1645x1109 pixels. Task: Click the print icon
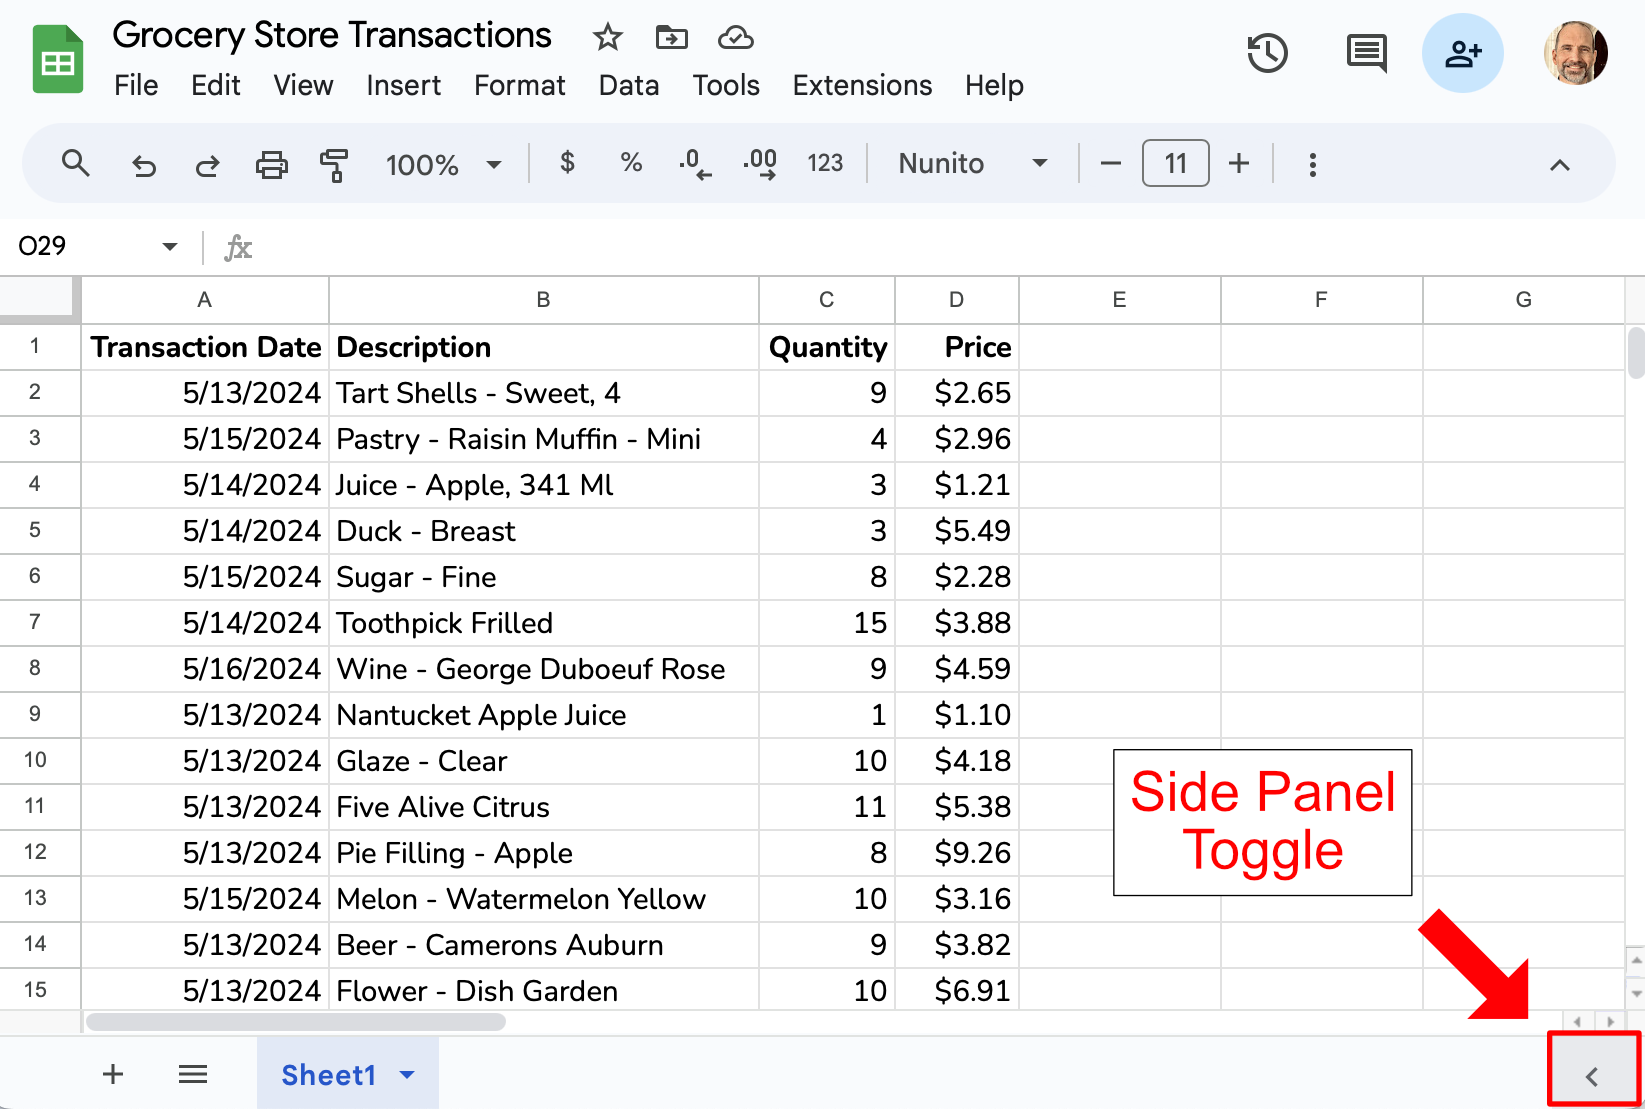point(271,164)
